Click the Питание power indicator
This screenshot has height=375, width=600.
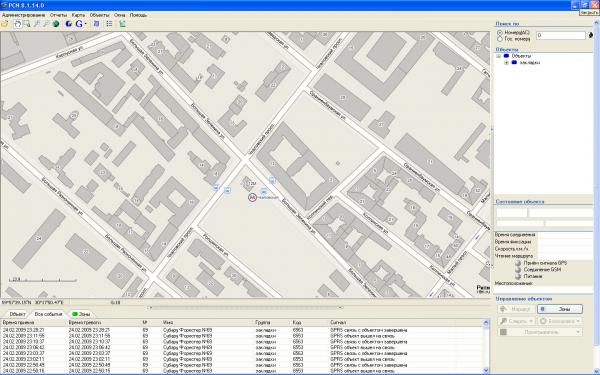[x=518, y=276]
